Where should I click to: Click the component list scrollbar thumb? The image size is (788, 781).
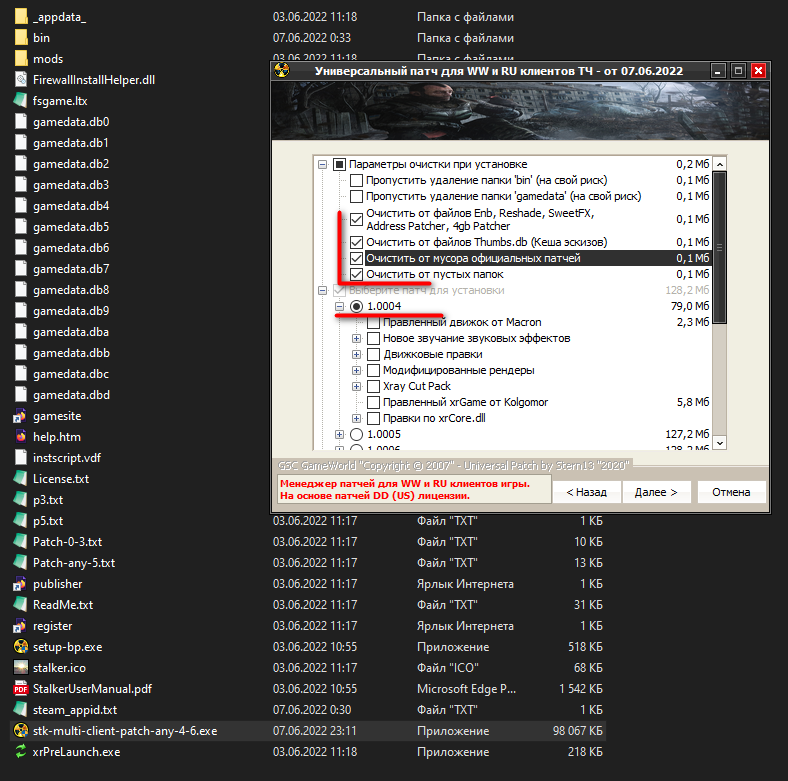pyautogui.click(x=720, y=247)
